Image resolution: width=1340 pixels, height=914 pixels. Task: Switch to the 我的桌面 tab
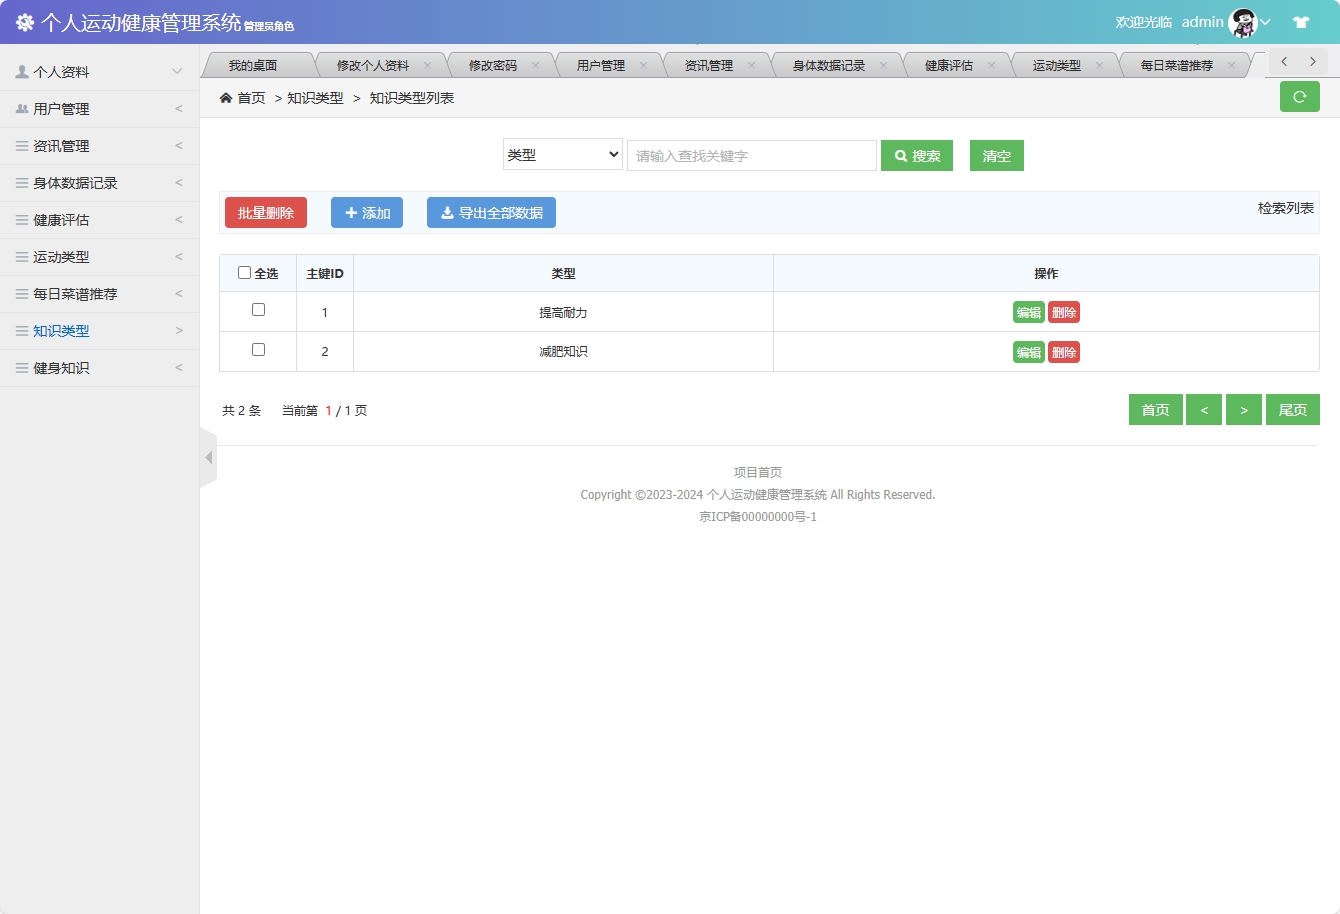pyautogui.click(x=255, y=63)
